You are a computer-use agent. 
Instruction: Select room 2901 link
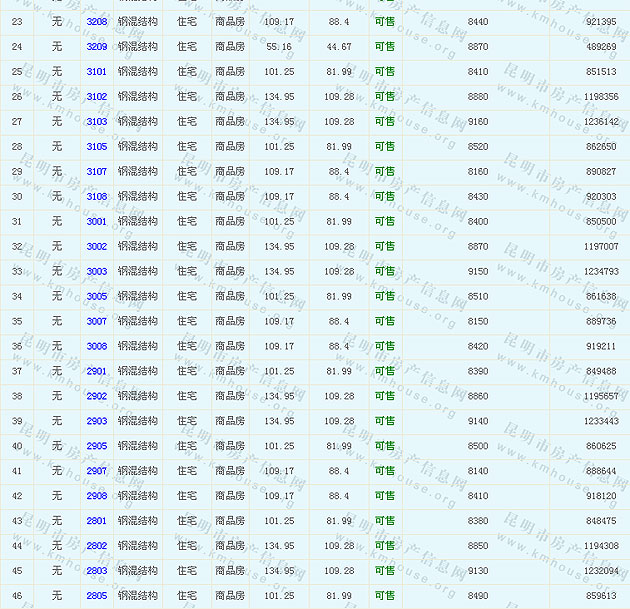point(96,372)
